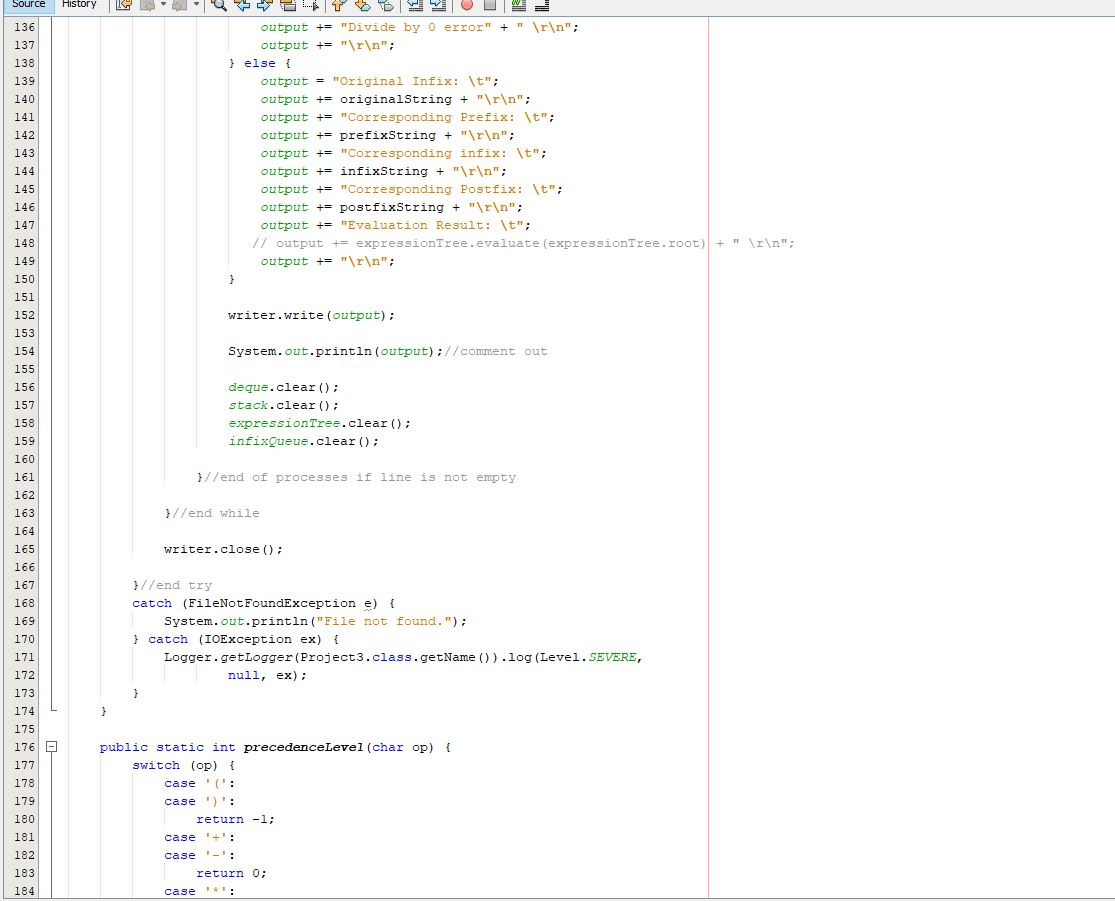Start macro recording with the red circle
1115x901 pixels.
467,5
